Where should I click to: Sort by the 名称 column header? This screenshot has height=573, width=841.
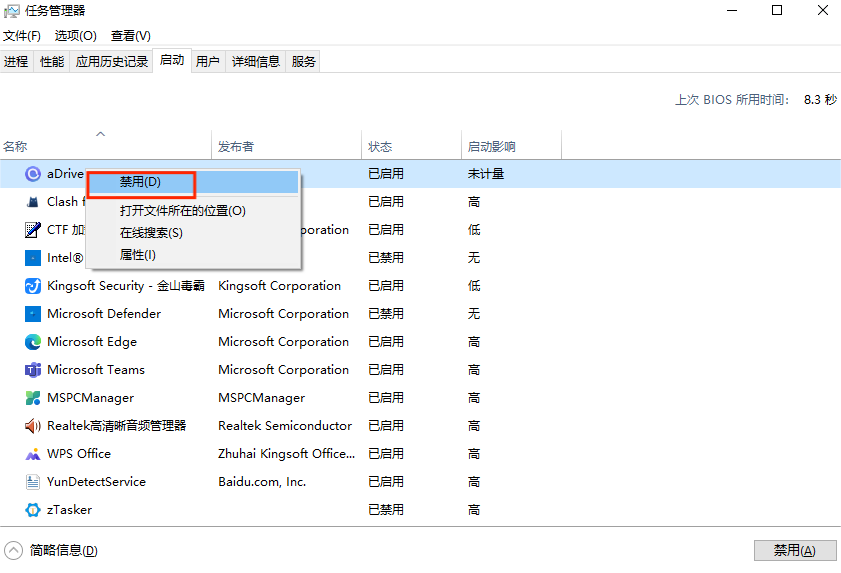coord(106,146)
